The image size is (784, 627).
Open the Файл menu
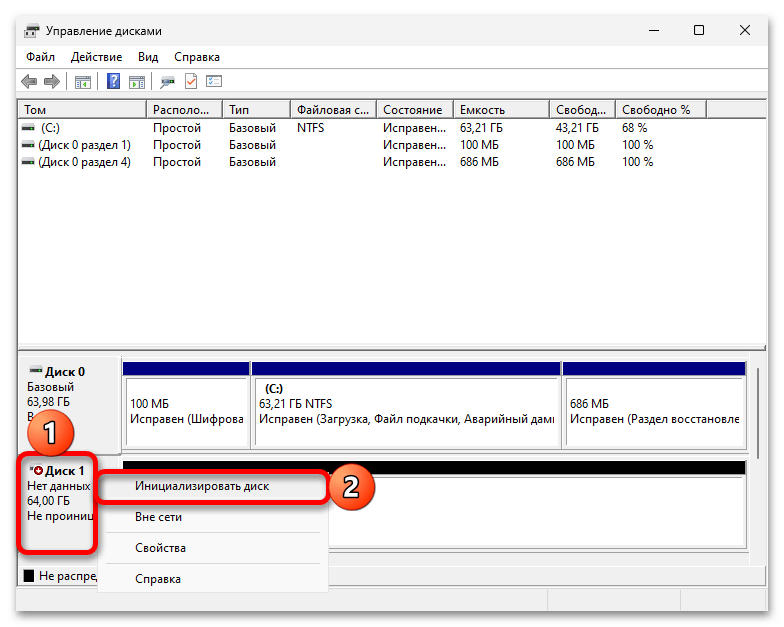point(40,57)
